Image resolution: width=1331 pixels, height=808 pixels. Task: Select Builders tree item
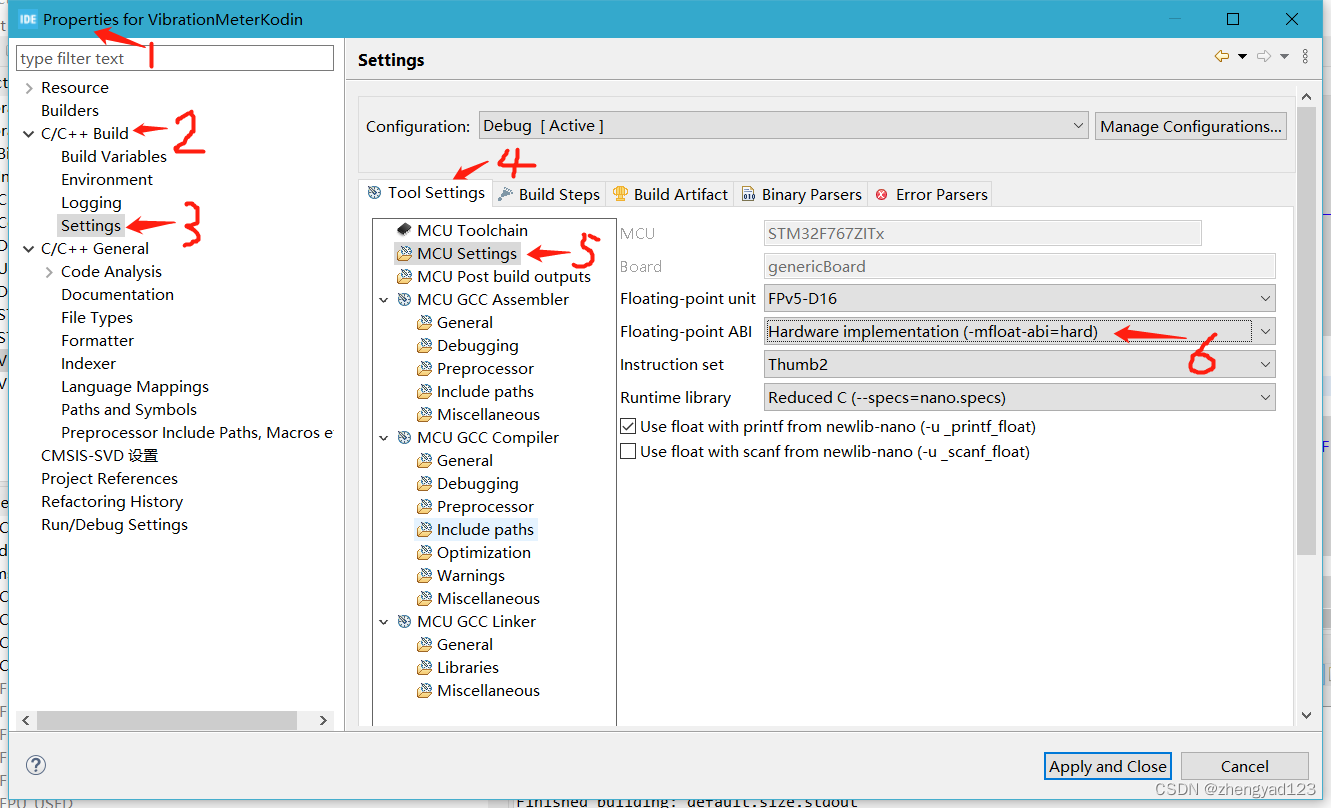(x=70, y=110)
